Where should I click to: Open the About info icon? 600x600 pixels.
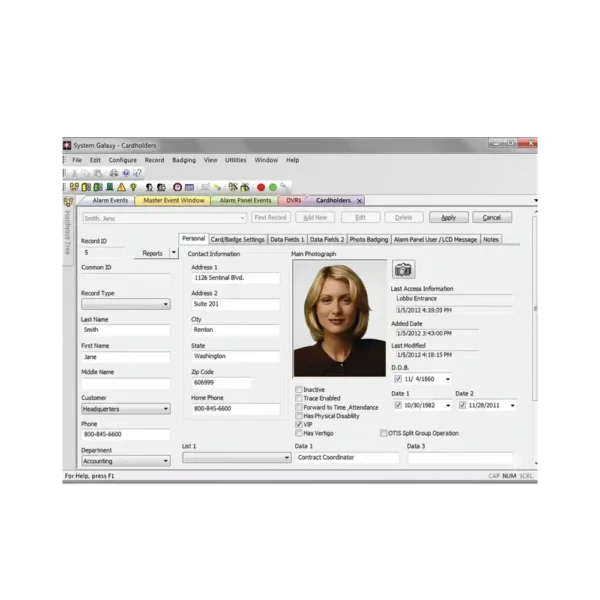(126, 173)
